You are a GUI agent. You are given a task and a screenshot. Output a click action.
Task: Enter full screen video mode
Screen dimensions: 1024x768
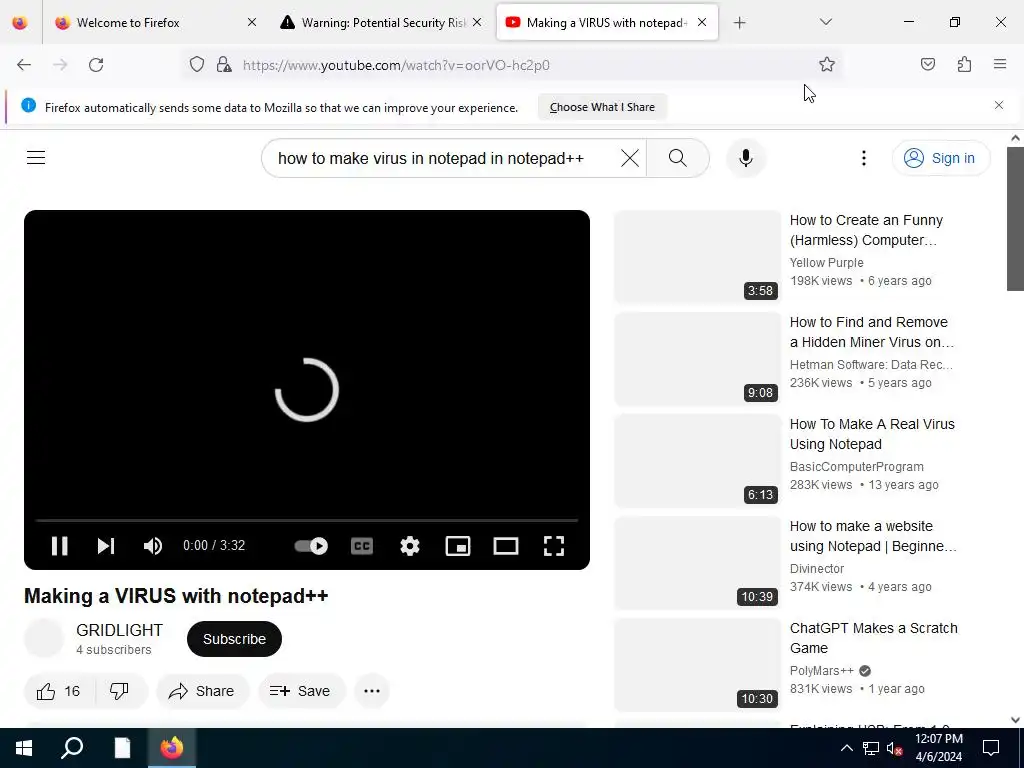(x=554, y=546)
